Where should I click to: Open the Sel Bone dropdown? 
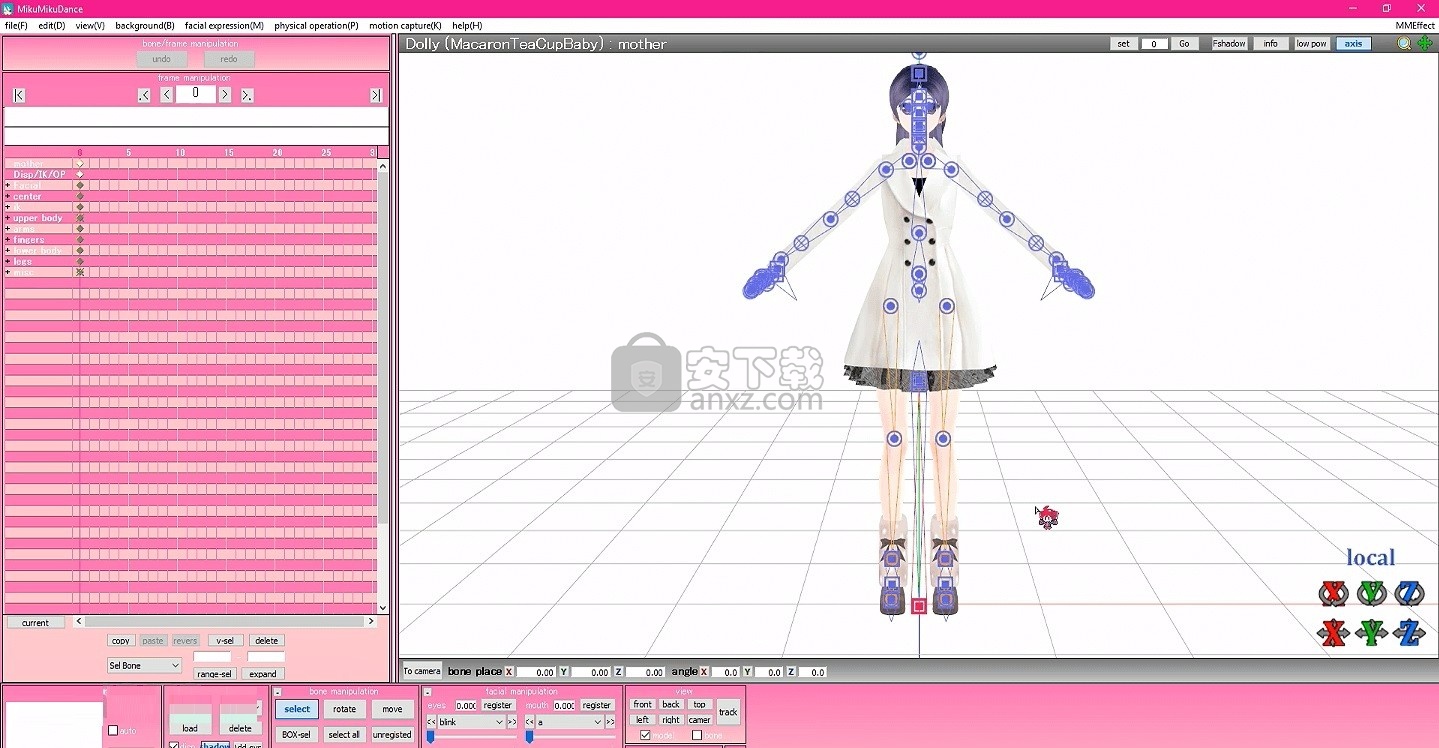145,665
